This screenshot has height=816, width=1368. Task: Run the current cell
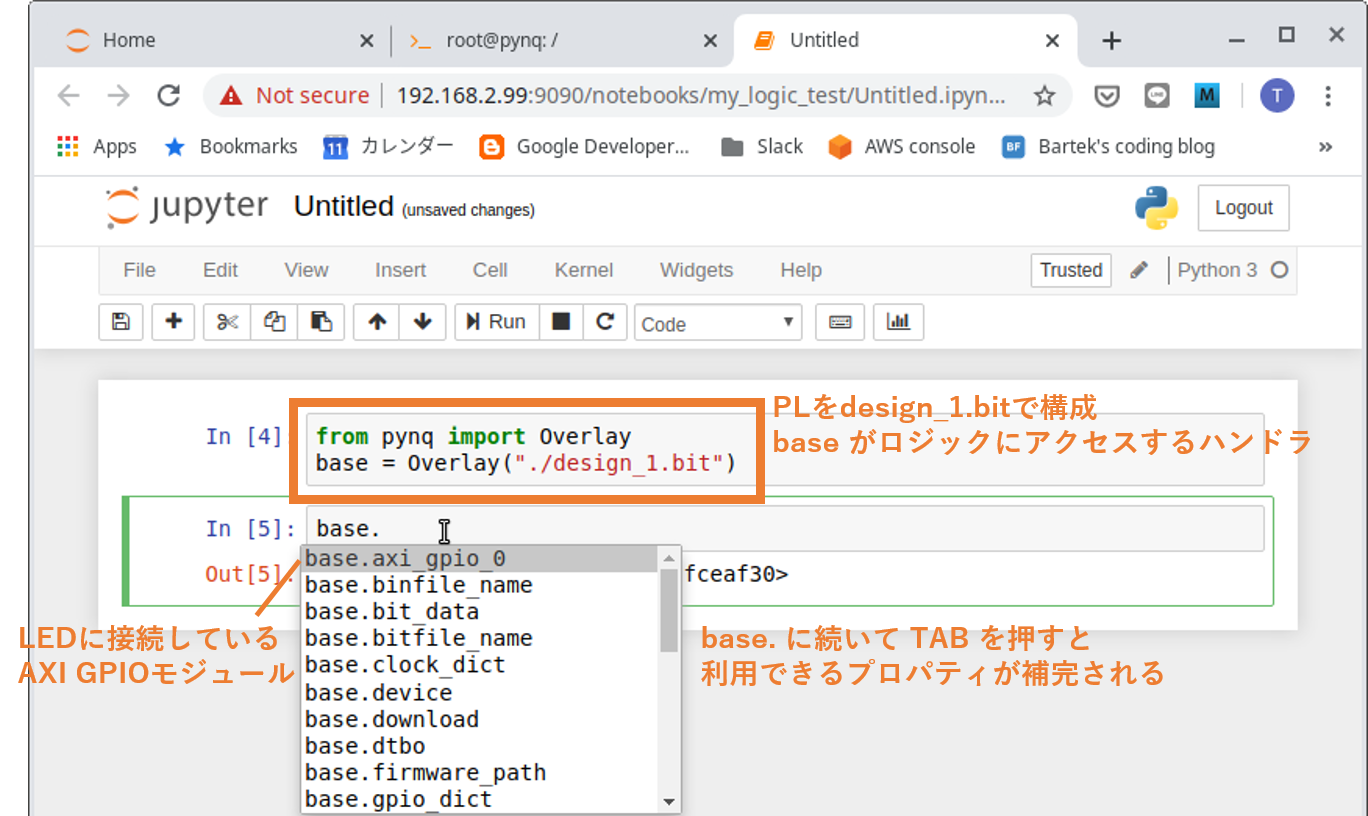496,322
